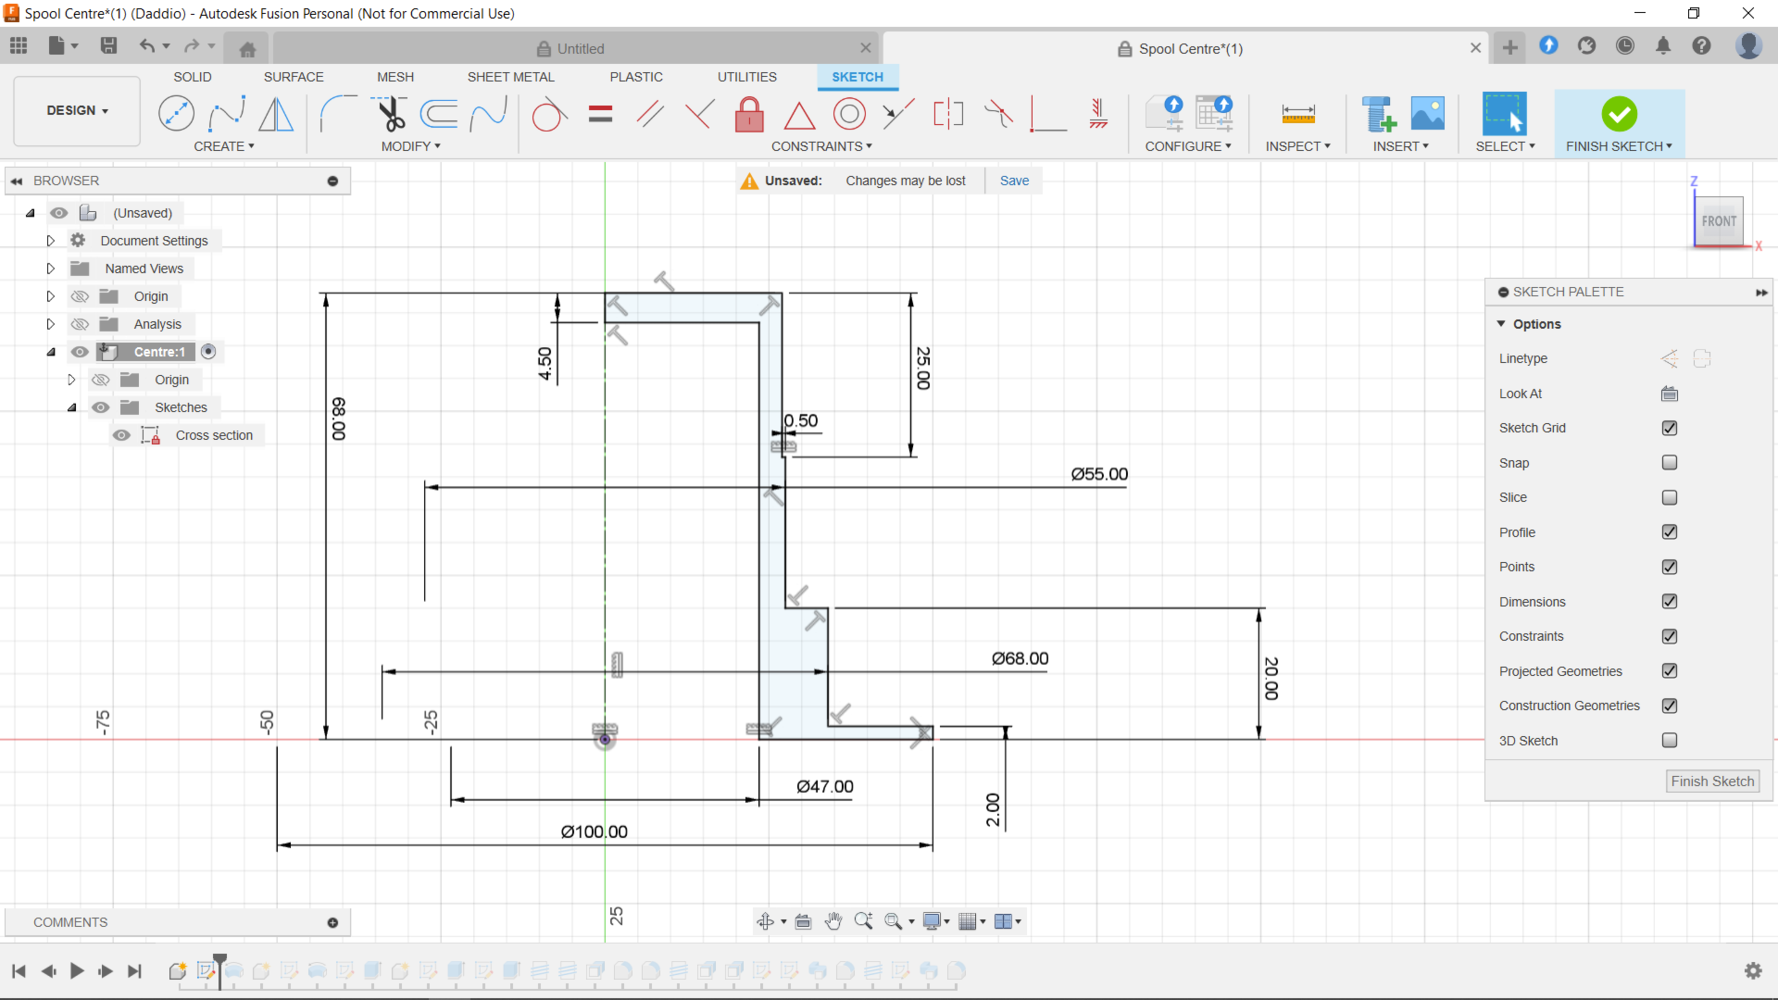Image resolution: width=1778 pixels, height=1000 pixels.
Task: Apply the Perpendicular constraint
Action: [699, 114]
